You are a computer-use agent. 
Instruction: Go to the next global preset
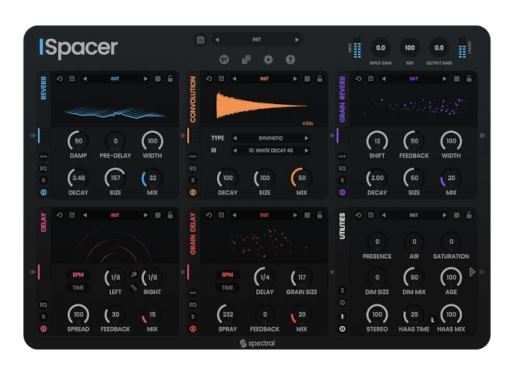pos(297,40)
